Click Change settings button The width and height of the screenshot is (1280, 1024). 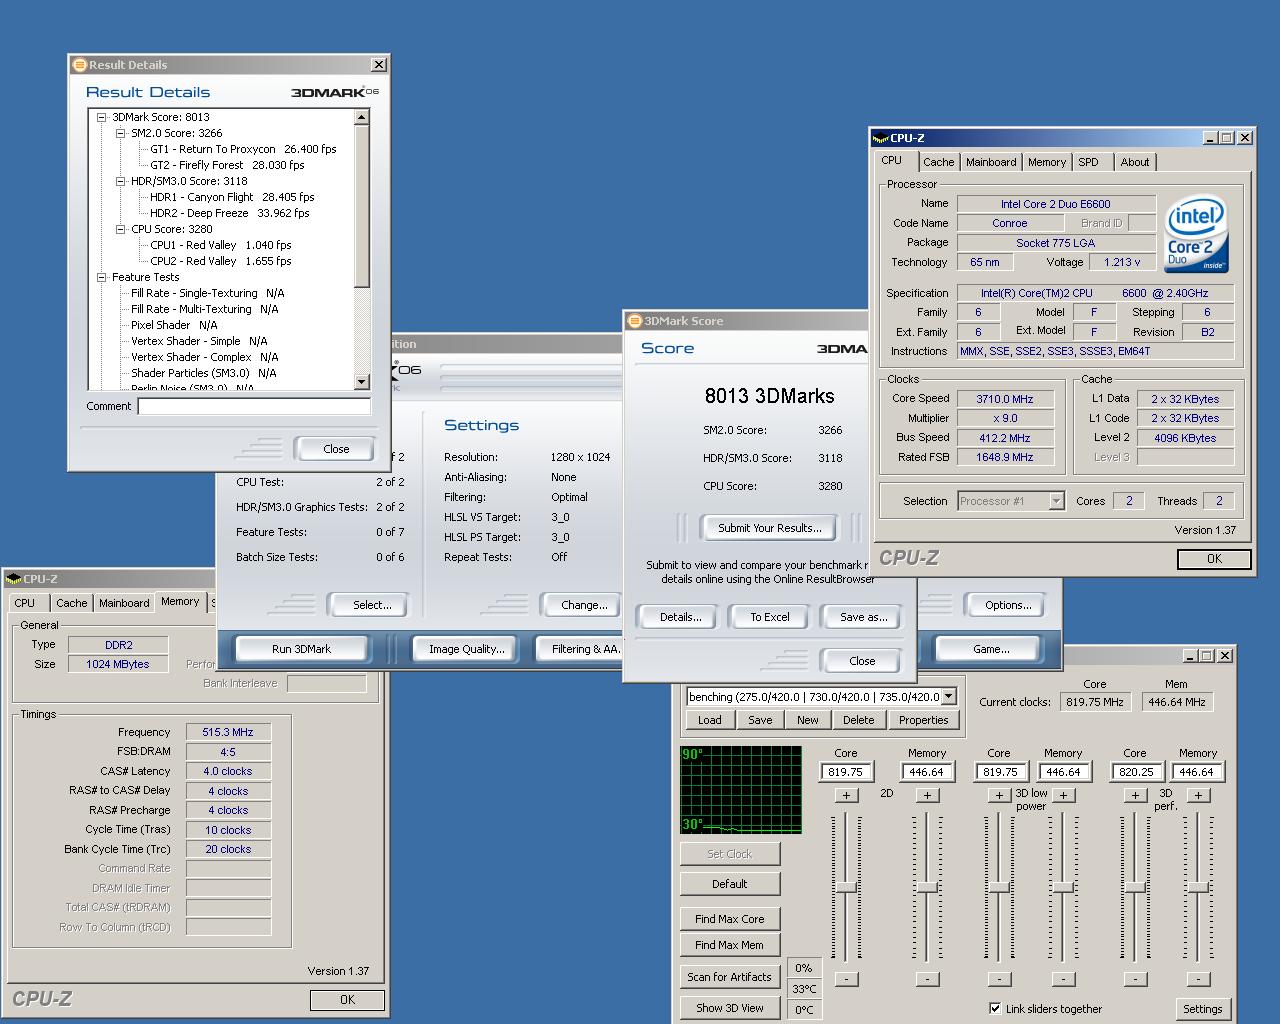click(584, 605)
